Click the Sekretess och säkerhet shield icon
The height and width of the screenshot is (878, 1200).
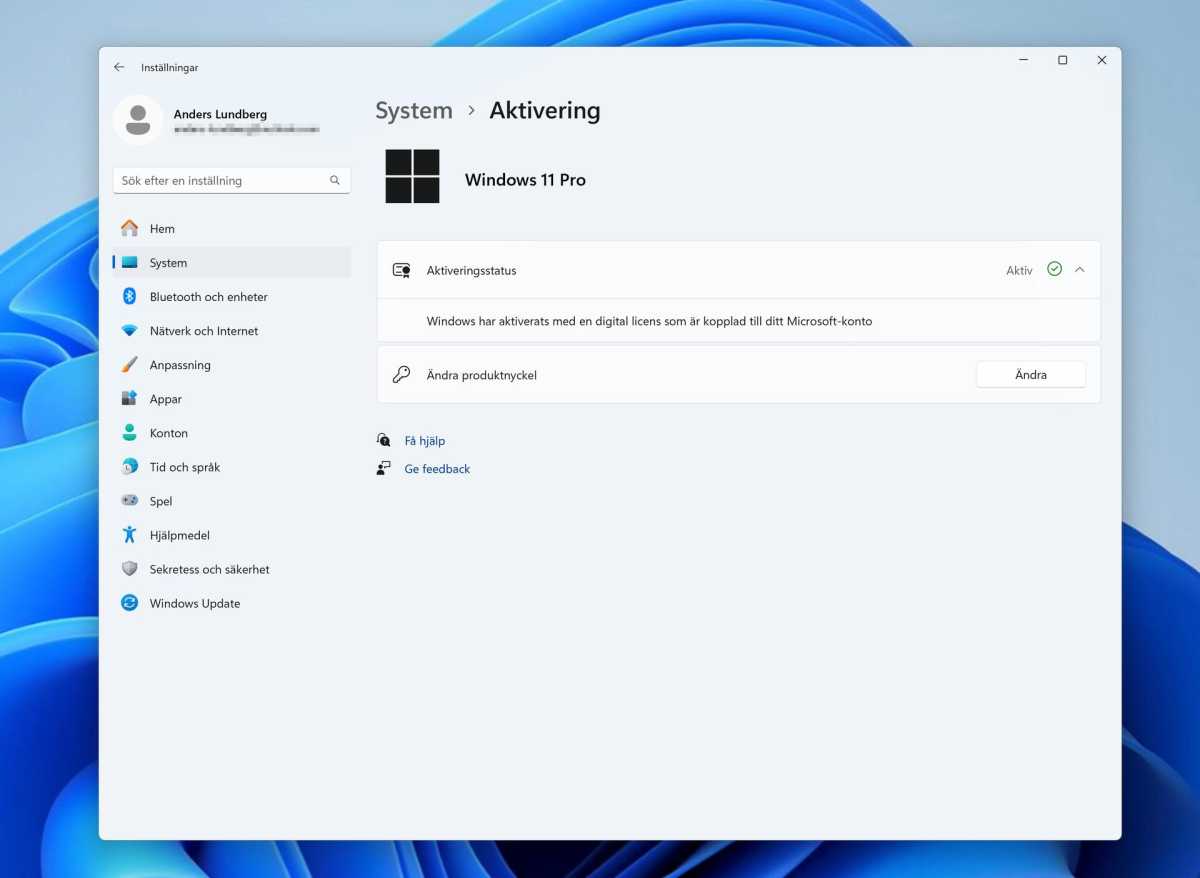pyautogui.click(x=129, y=568)
